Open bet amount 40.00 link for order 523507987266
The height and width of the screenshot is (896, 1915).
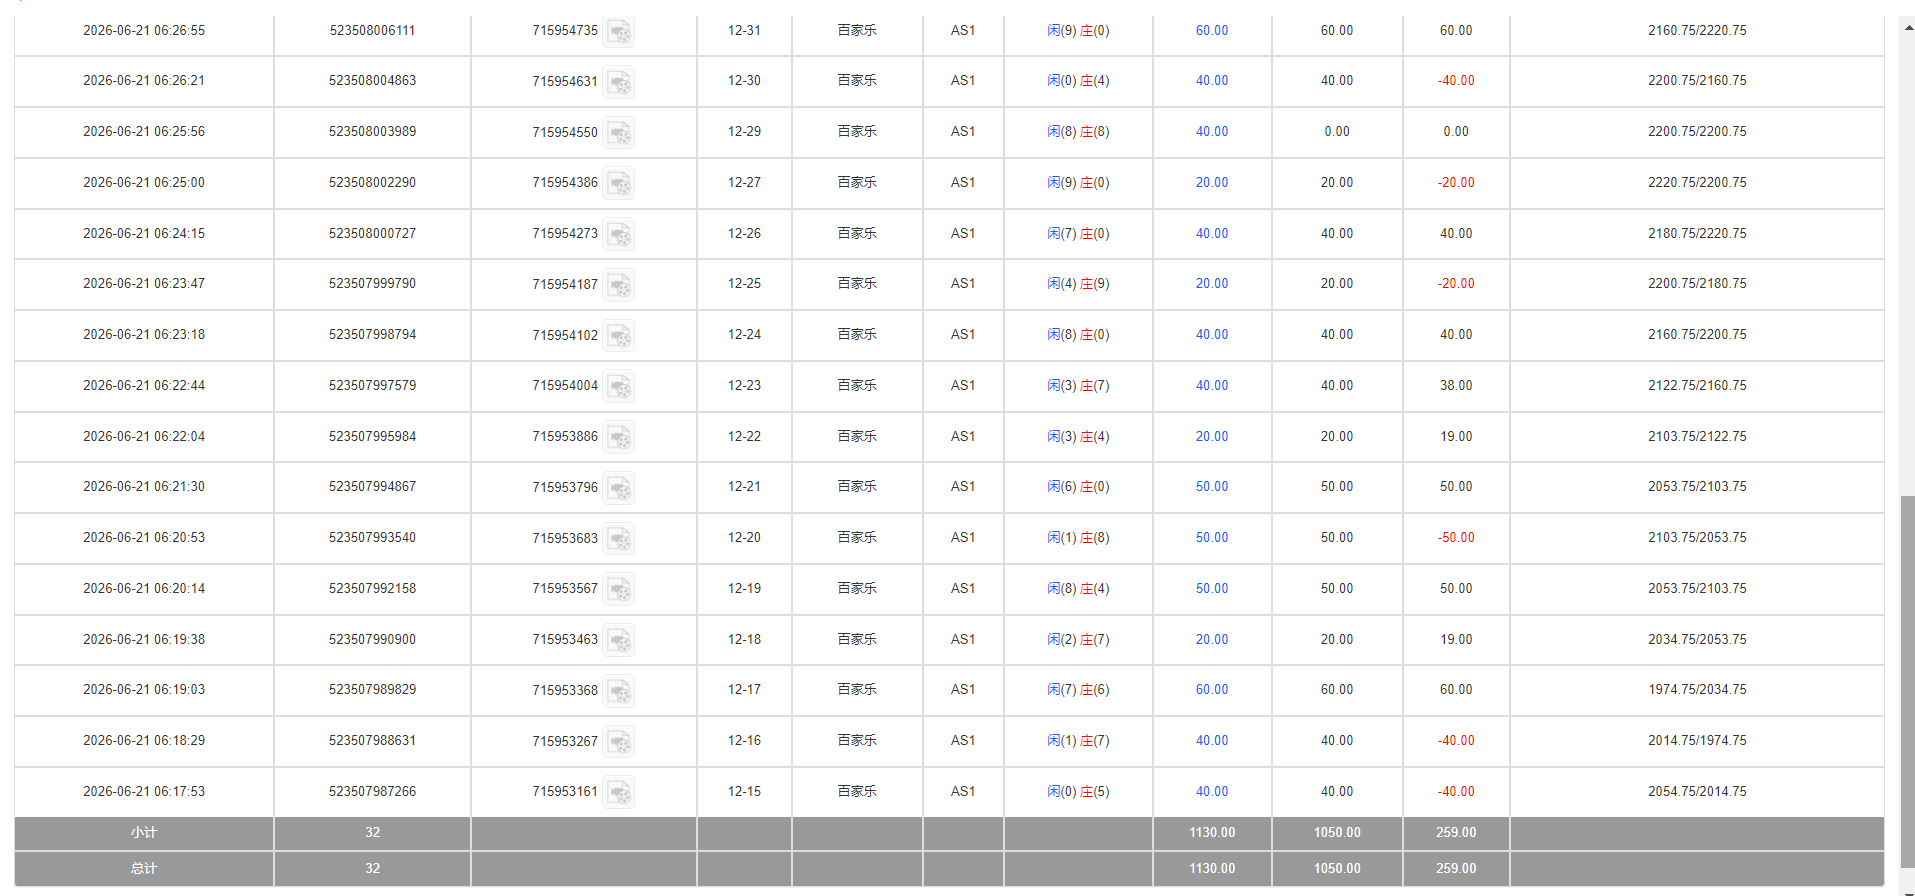pos(1212,792)
